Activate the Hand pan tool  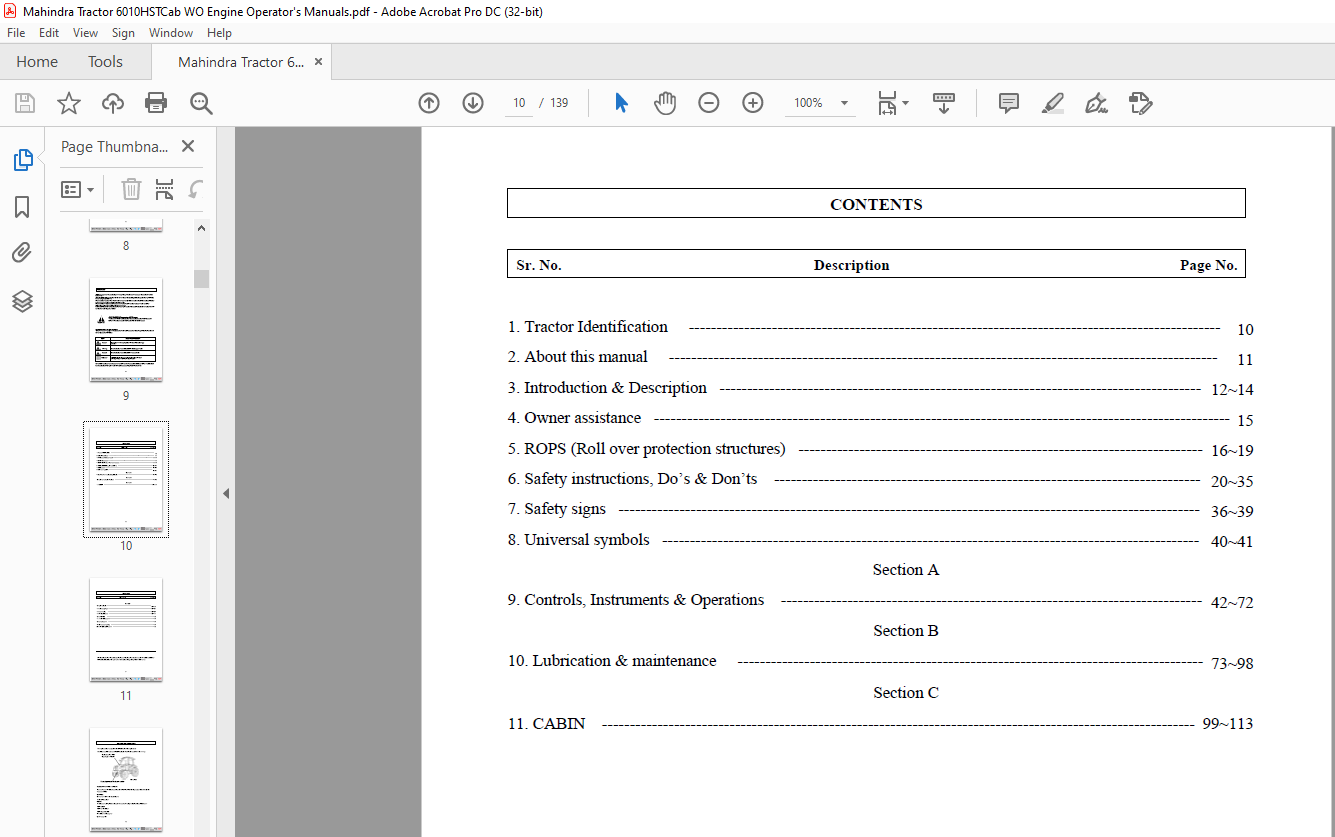[665, 103]
